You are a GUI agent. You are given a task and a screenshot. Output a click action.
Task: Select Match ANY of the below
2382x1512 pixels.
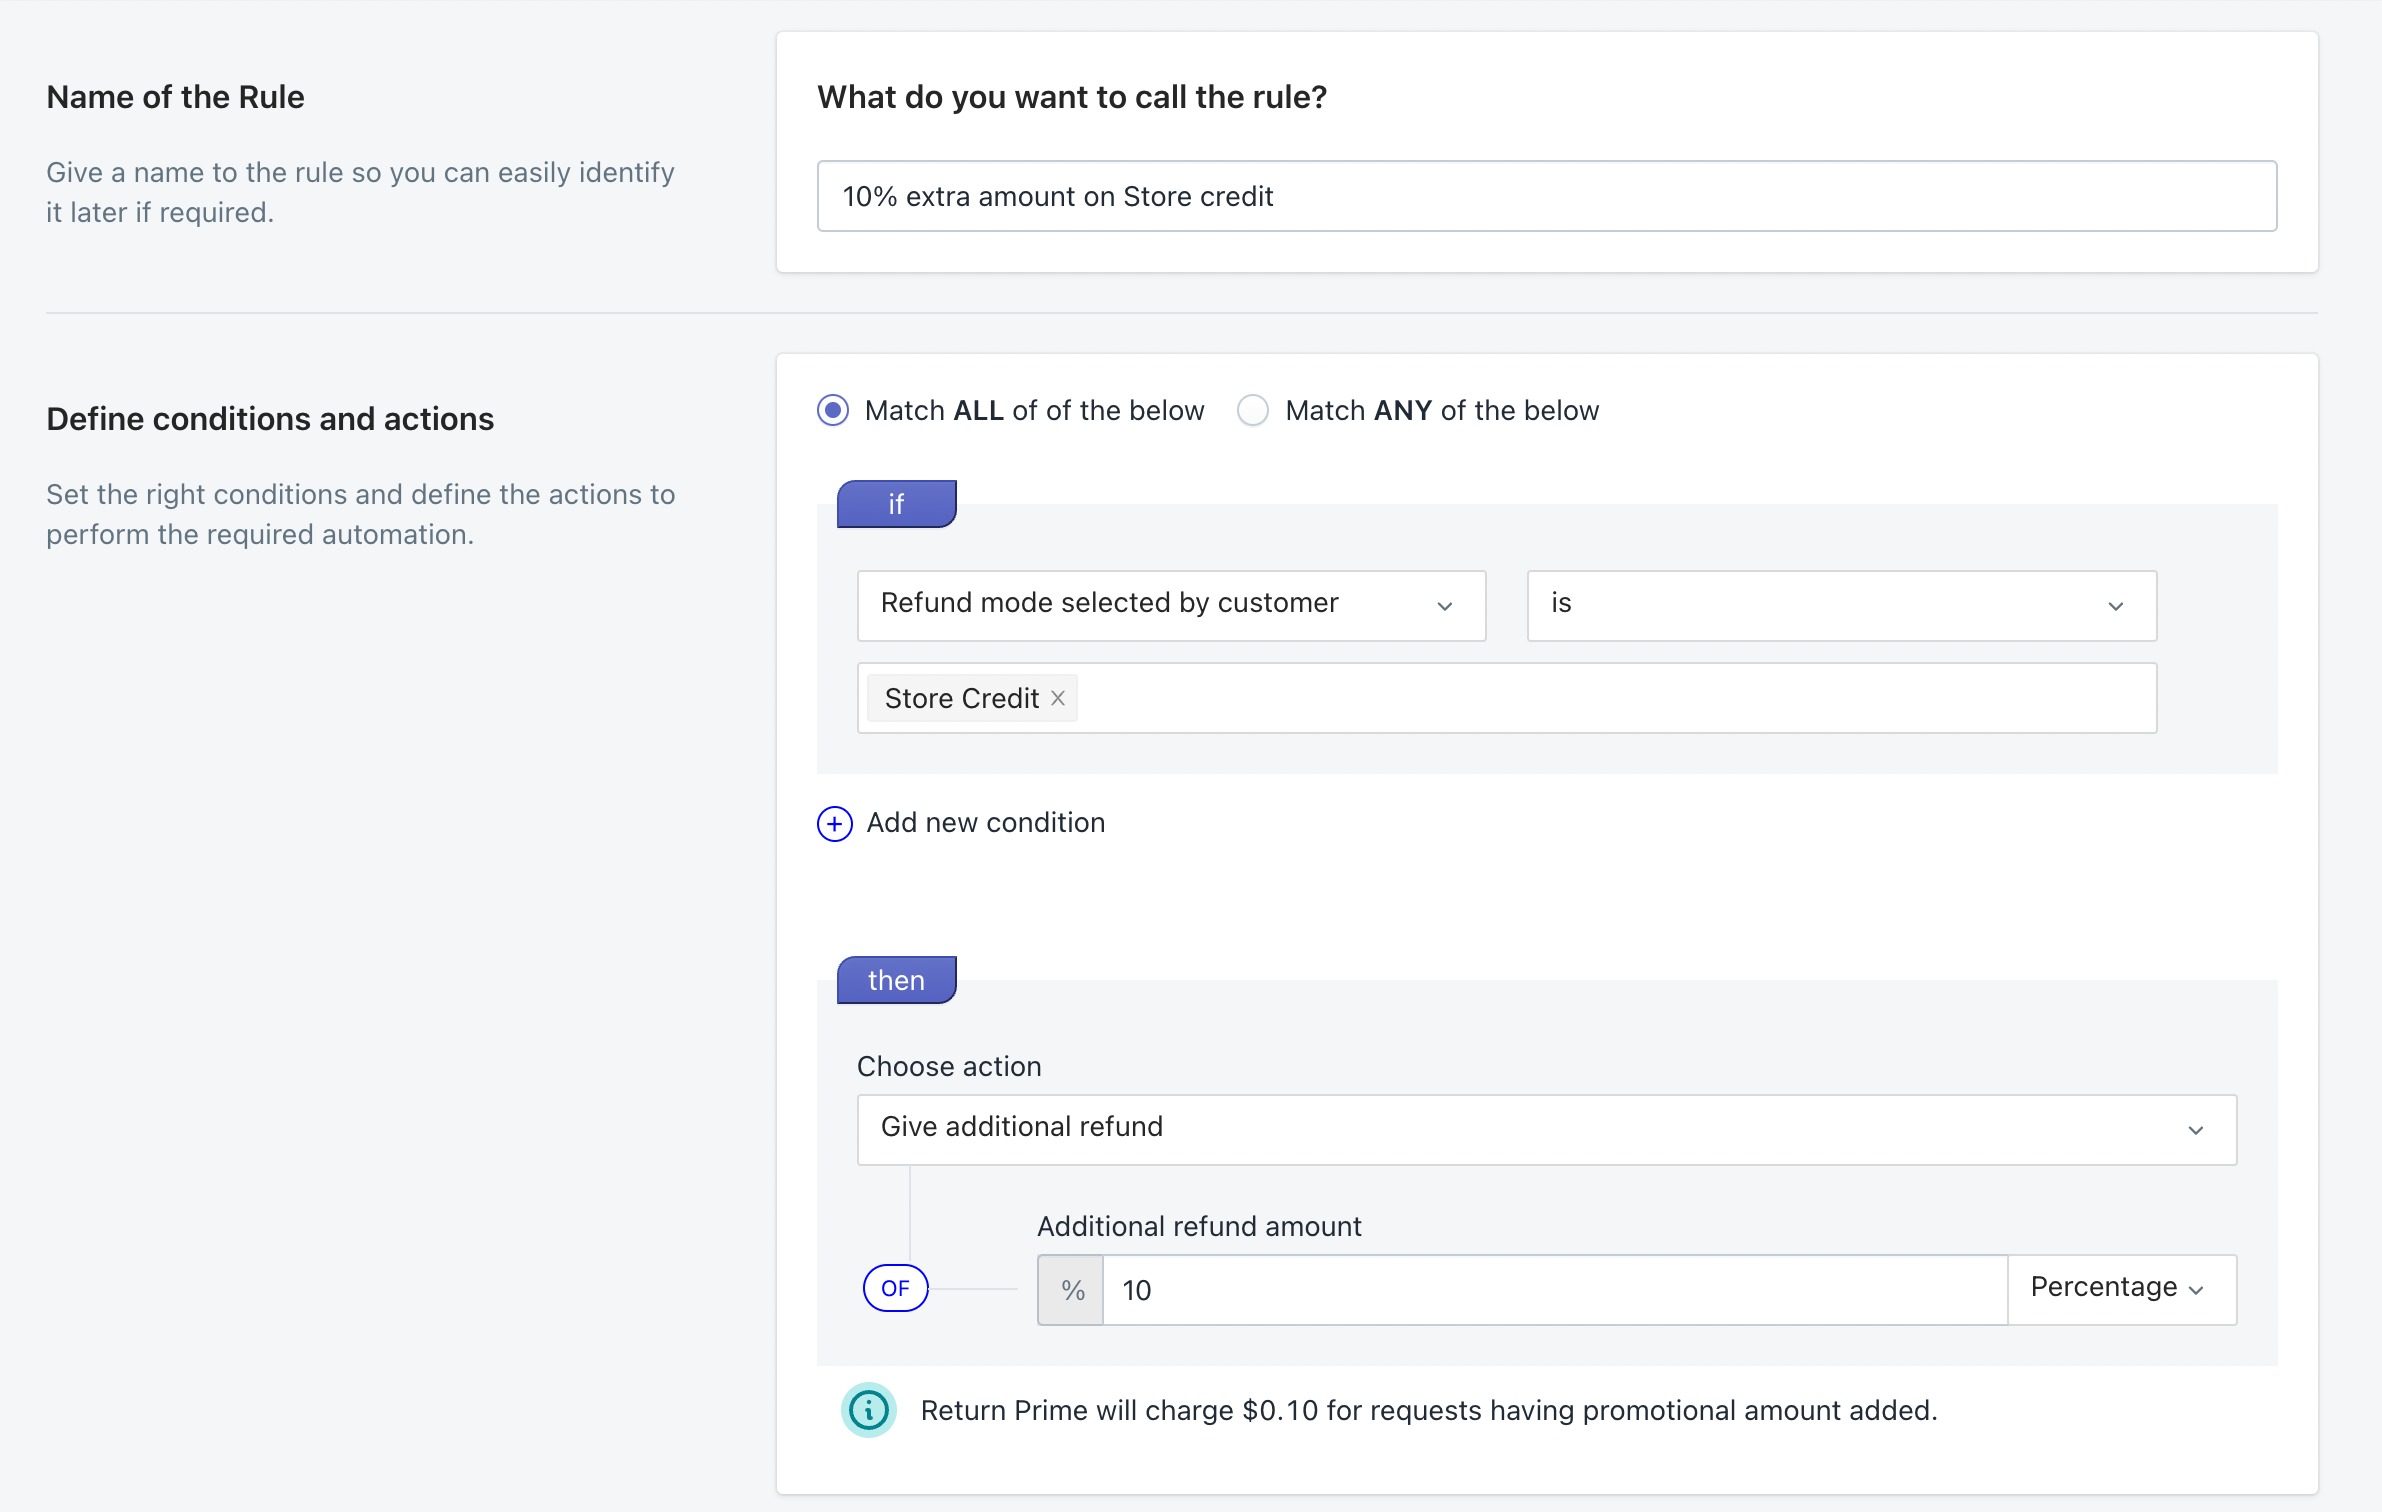1253,410
